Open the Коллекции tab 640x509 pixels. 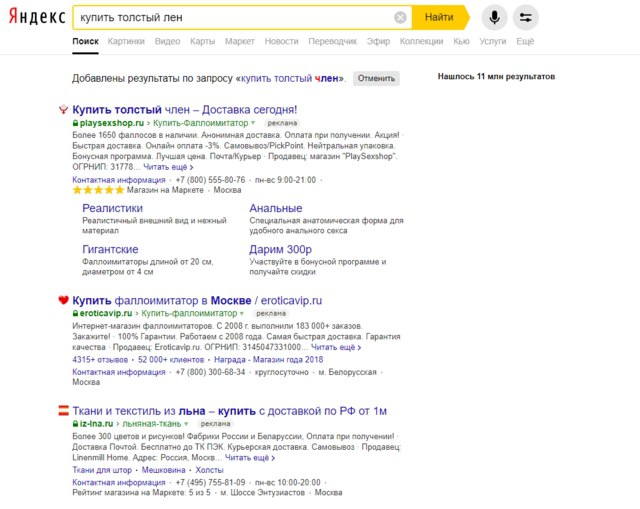pos(421,41)
